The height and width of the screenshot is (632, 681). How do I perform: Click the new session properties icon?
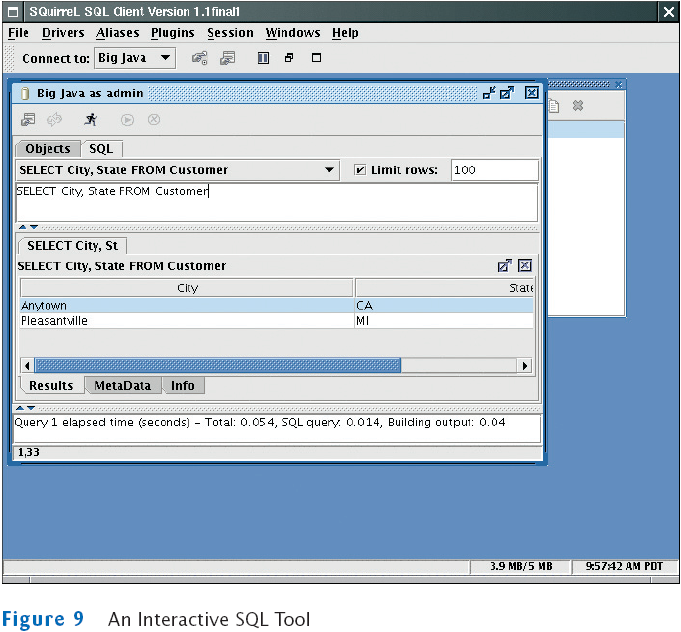point(228,58)
